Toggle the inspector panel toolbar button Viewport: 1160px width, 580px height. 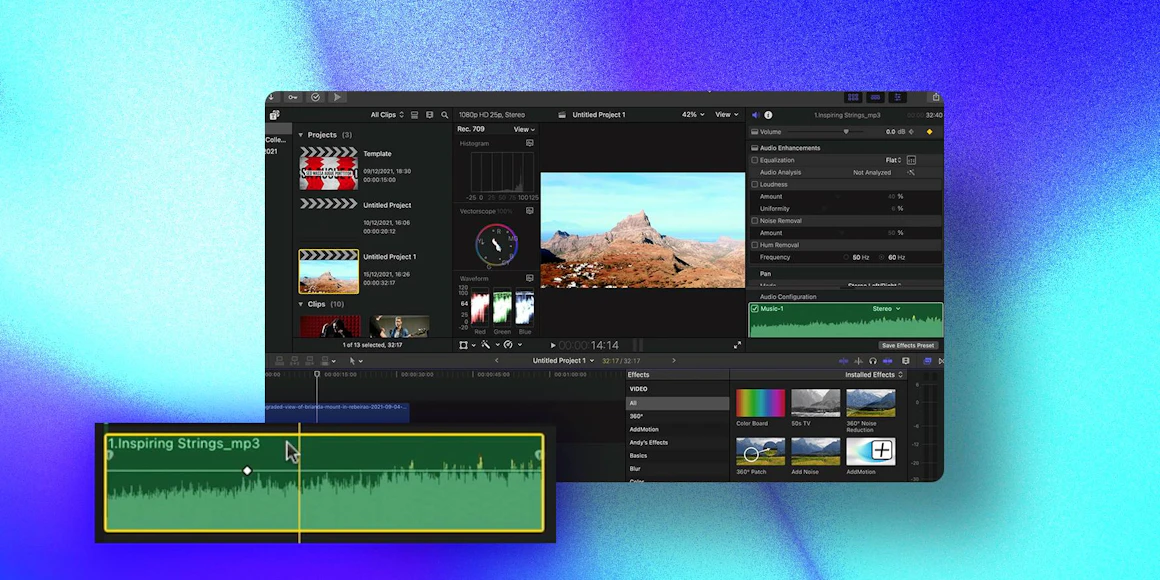point(898,97)
